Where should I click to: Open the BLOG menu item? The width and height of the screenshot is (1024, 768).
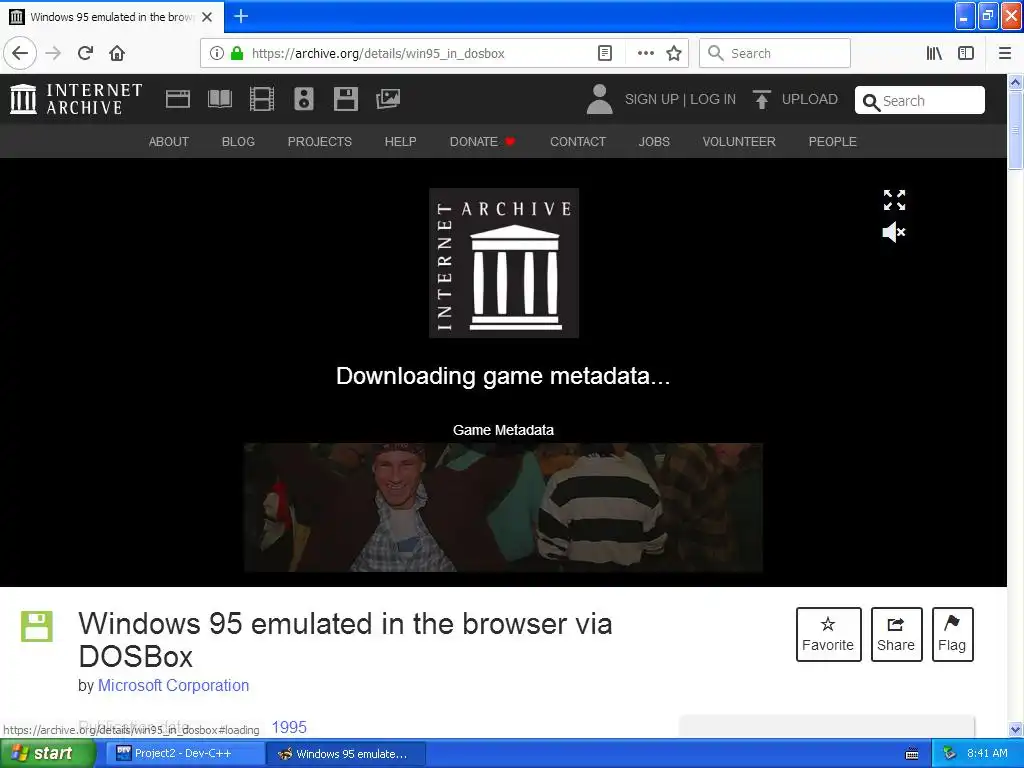[238, 142]
